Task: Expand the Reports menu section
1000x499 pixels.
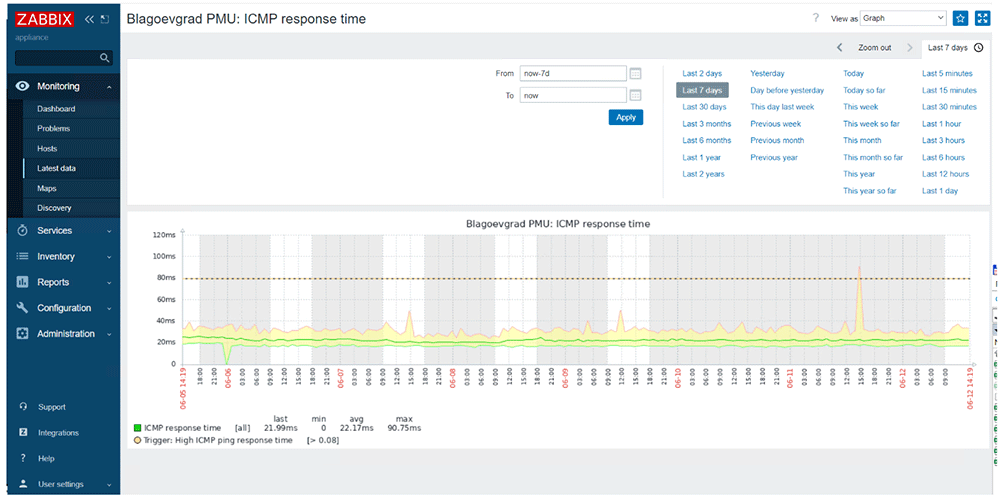Action: click(109, 283)
